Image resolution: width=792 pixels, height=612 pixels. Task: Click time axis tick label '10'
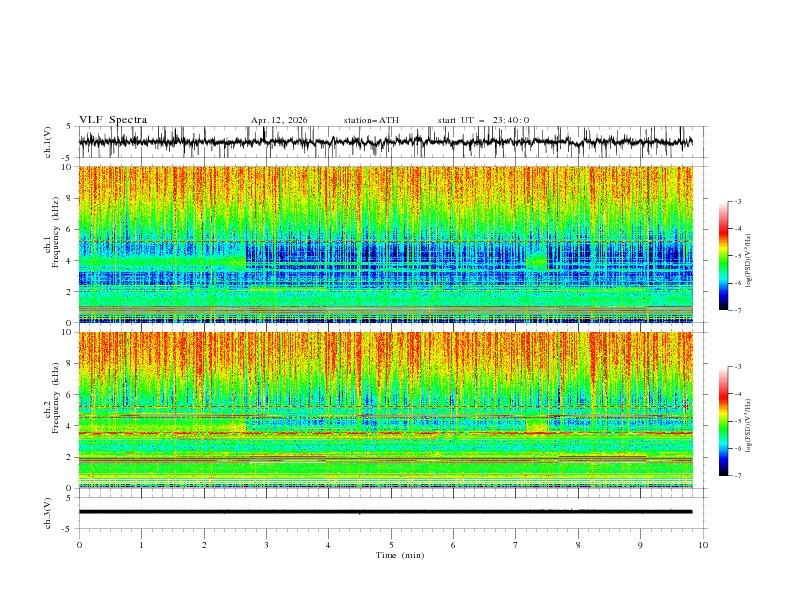tap(703, 545)
